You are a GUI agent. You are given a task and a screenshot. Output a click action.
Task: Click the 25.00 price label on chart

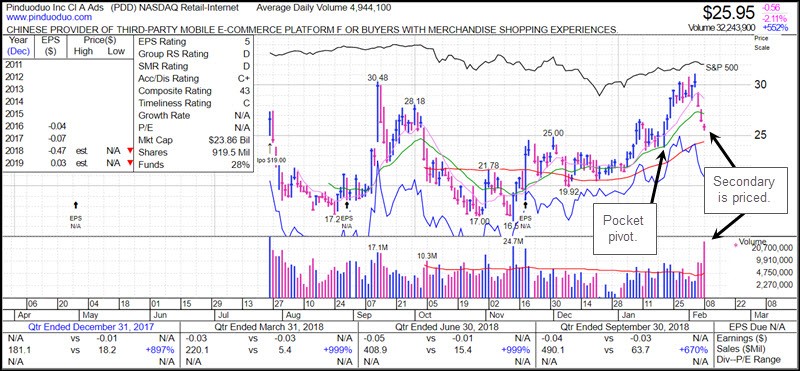553,133
